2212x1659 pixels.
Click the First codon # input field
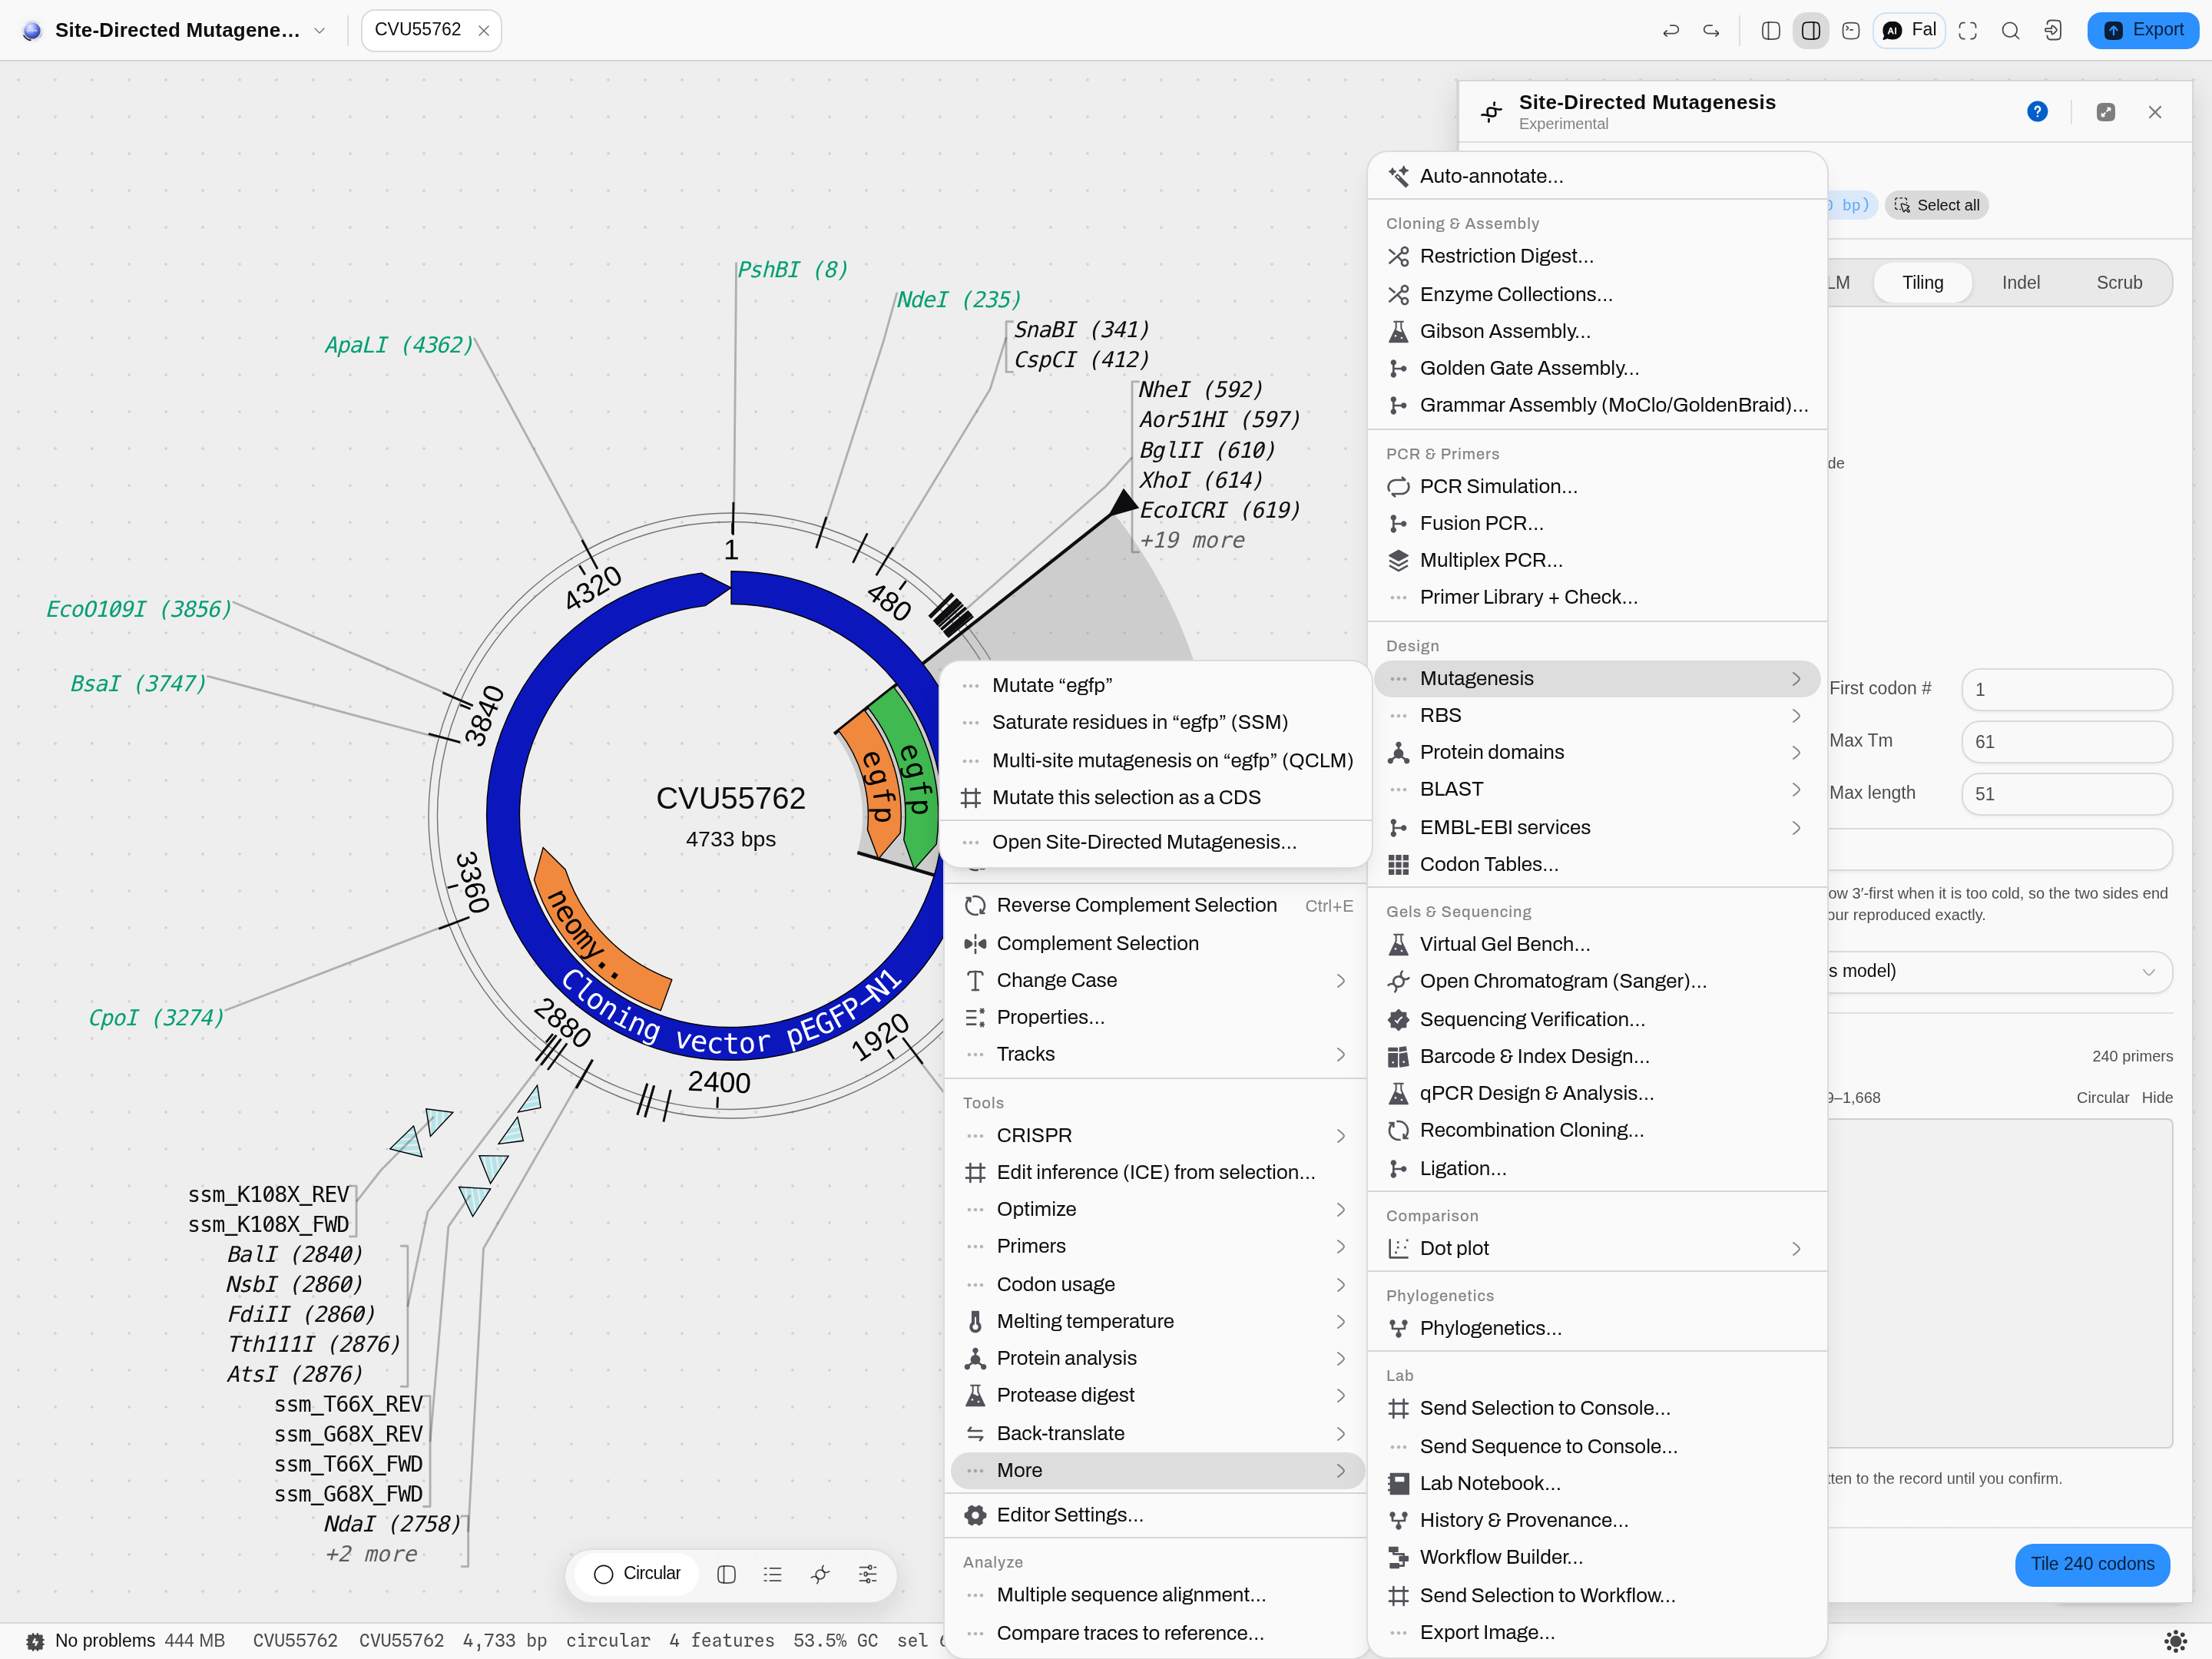[2066, 689]
